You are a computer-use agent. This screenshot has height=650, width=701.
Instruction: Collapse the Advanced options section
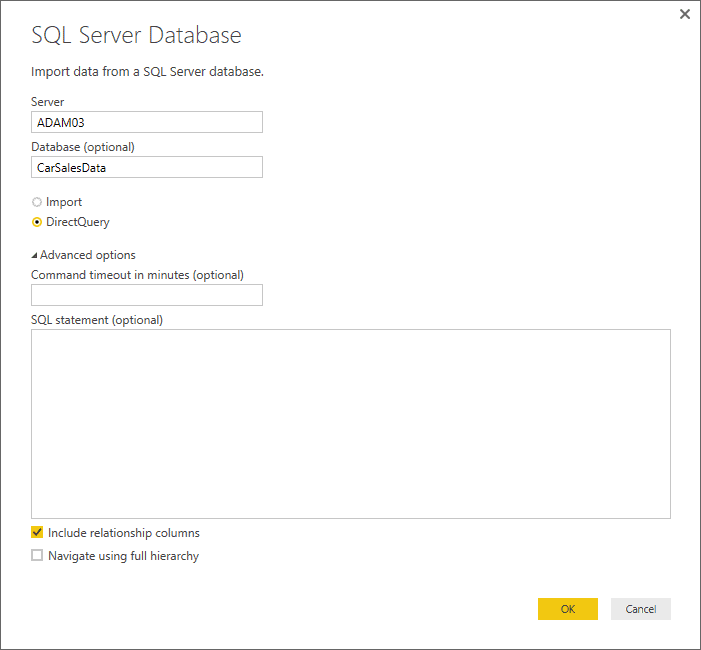pos(34,255)
